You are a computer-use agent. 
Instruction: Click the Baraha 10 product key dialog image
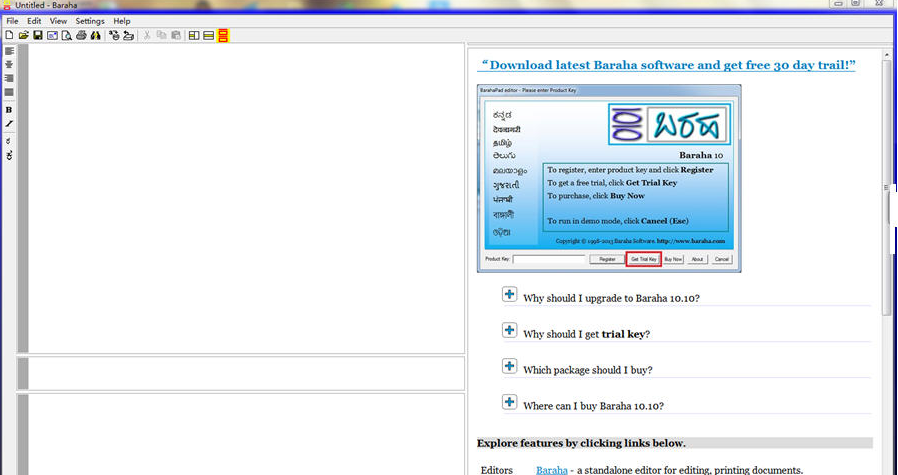click(x=609, y=178)
